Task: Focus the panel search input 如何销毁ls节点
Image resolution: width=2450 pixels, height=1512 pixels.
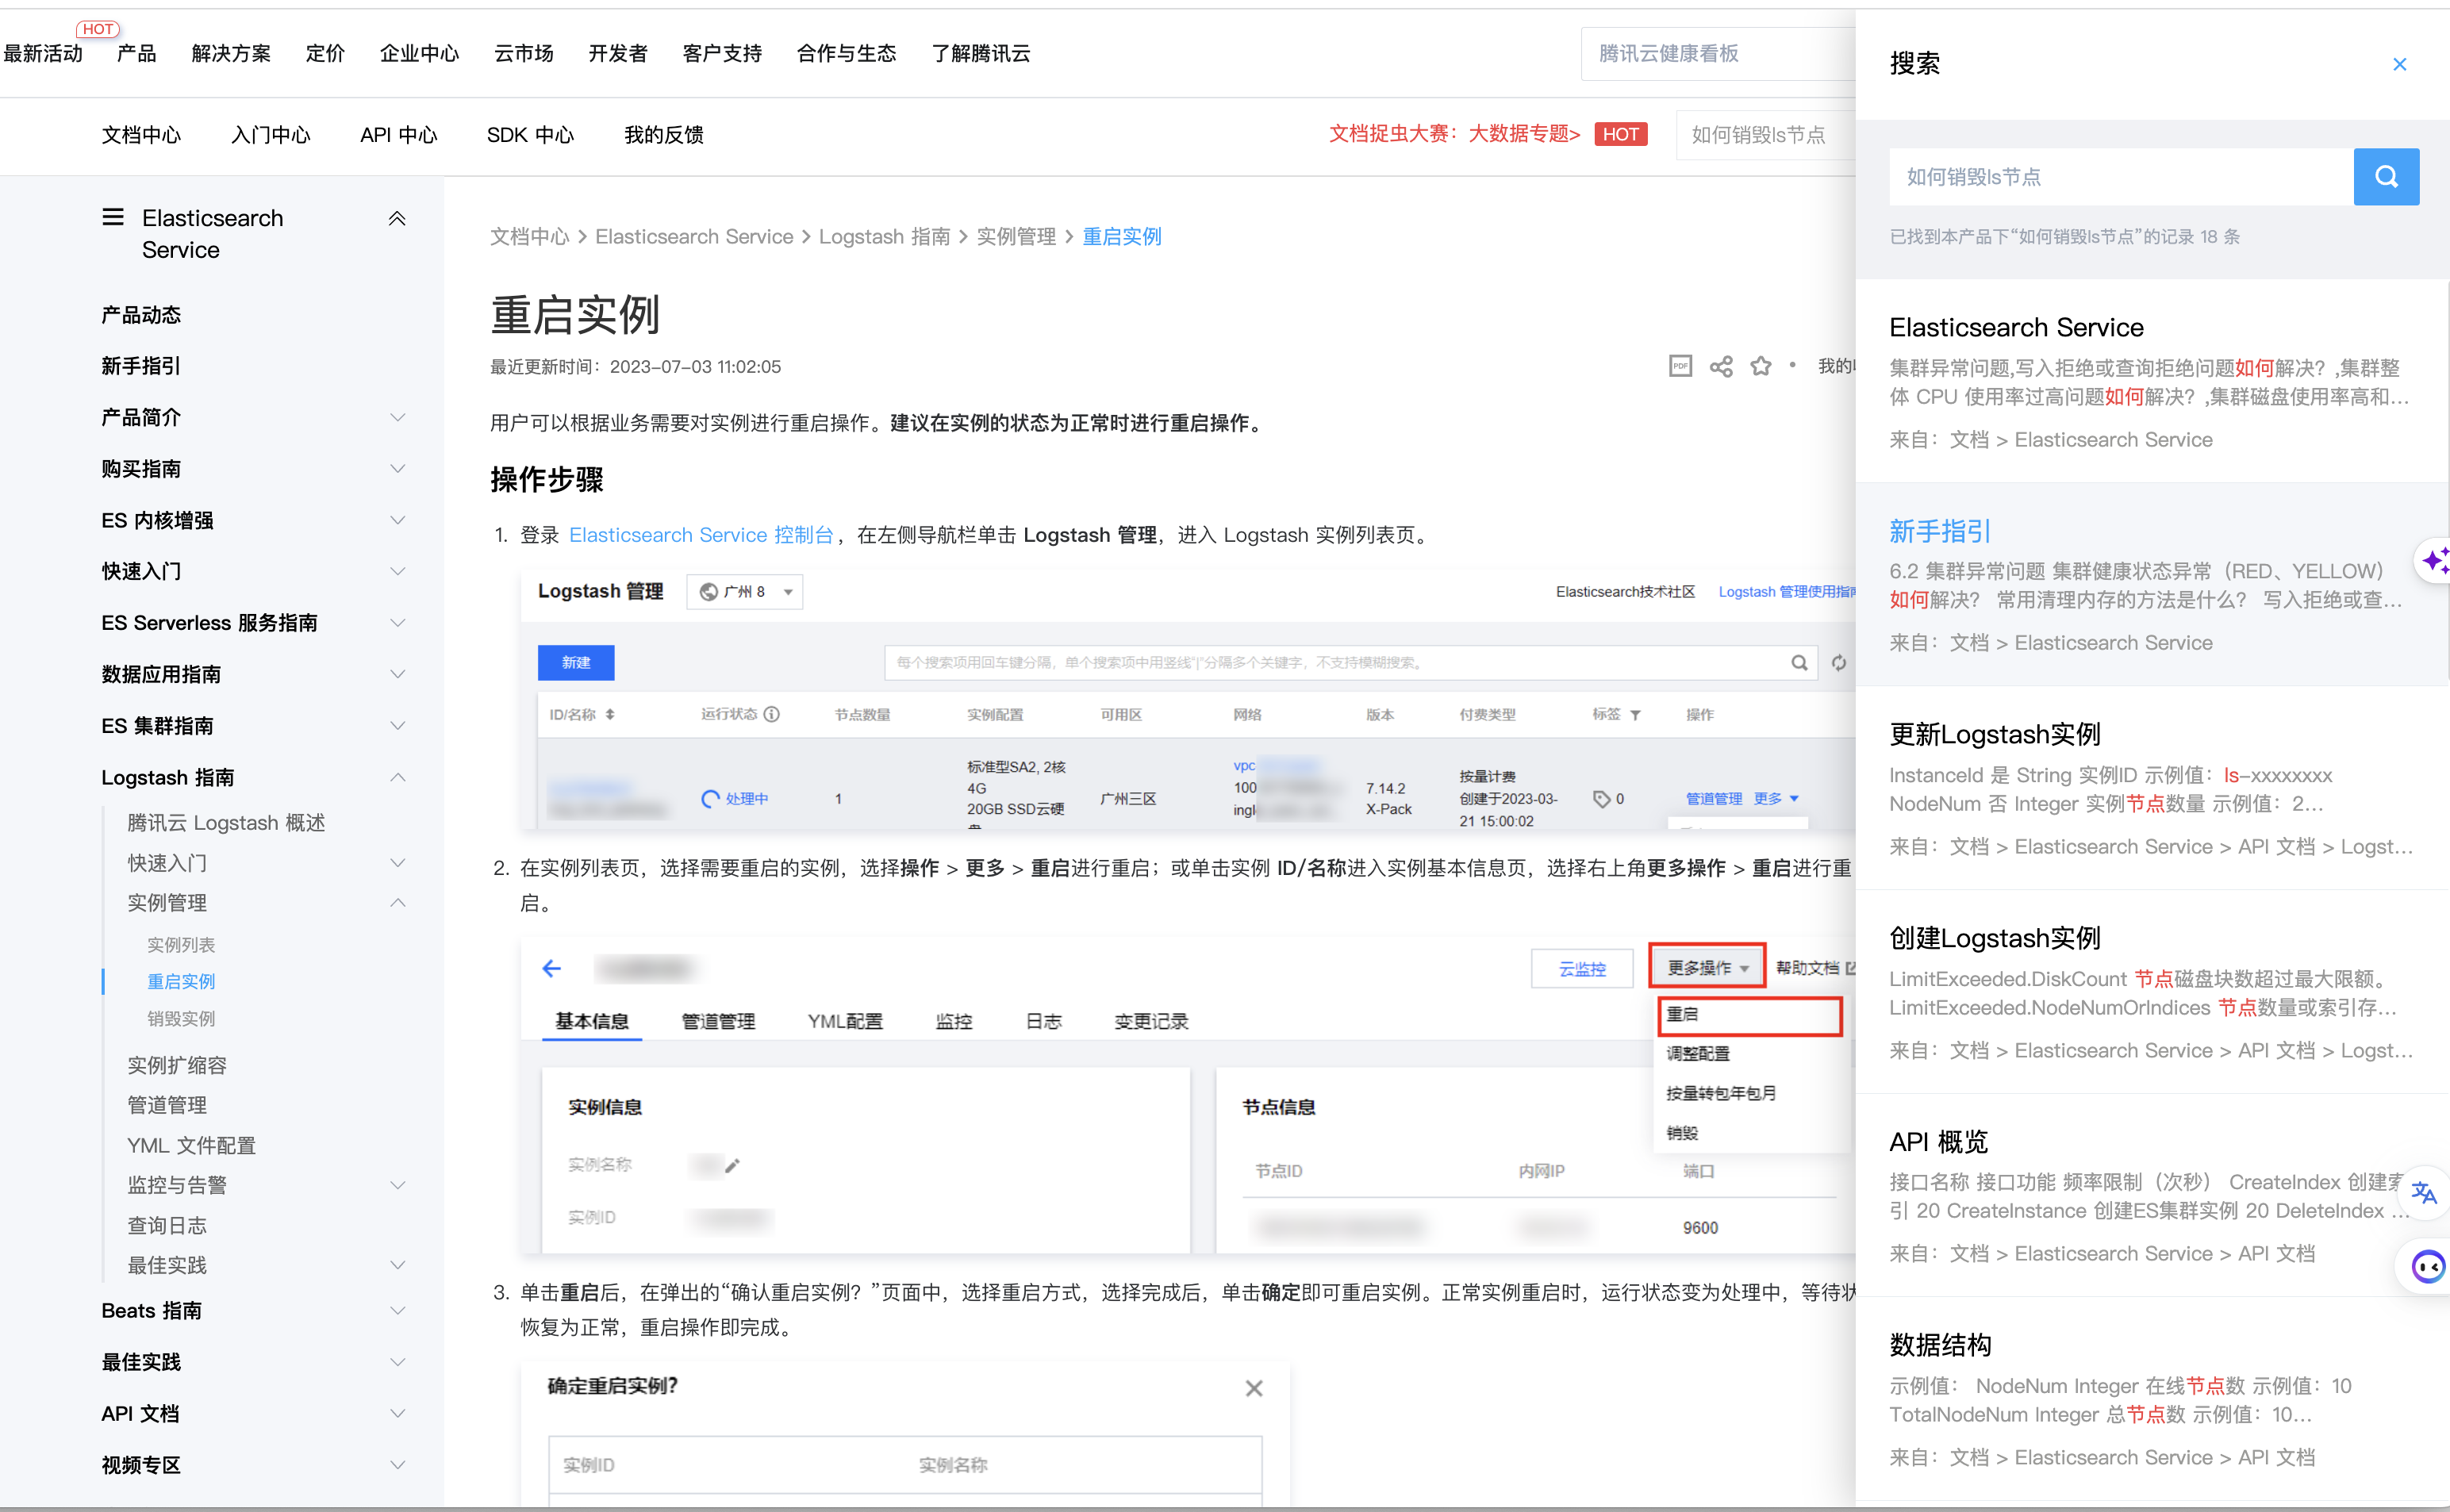Action: [x=2121, y=177]
